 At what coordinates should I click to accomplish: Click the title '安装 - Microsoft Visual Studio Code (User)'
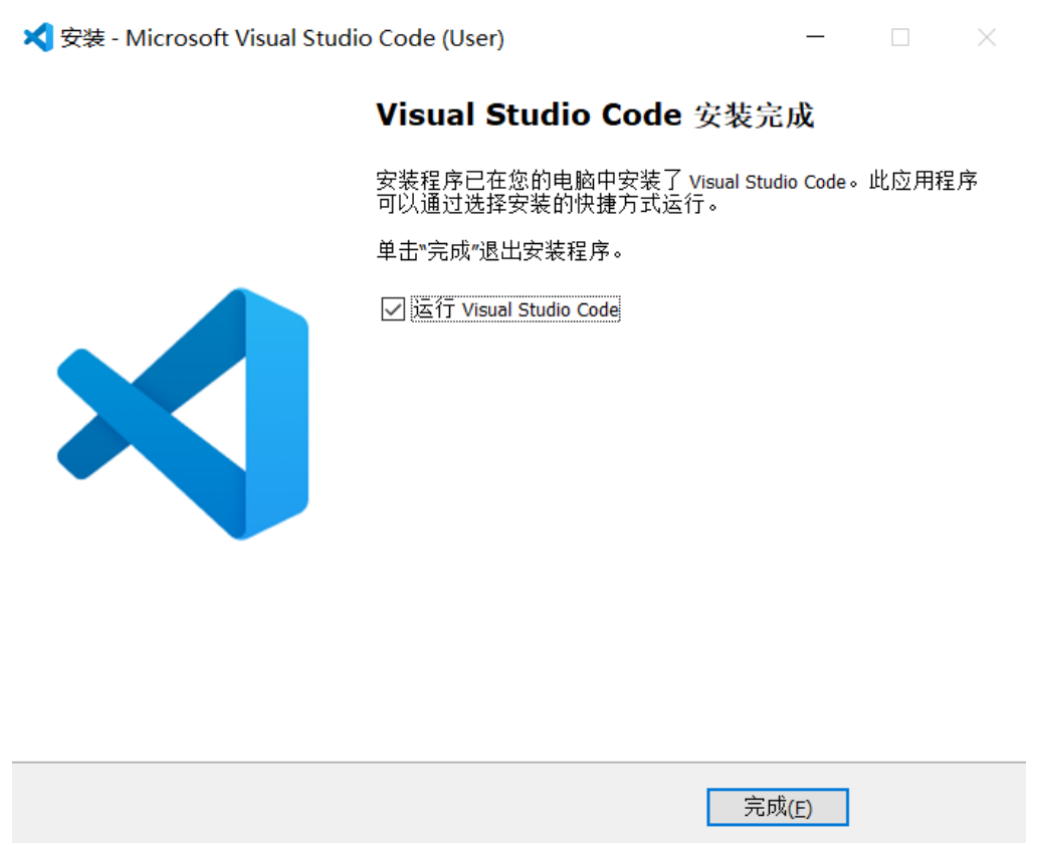(282, 38)
